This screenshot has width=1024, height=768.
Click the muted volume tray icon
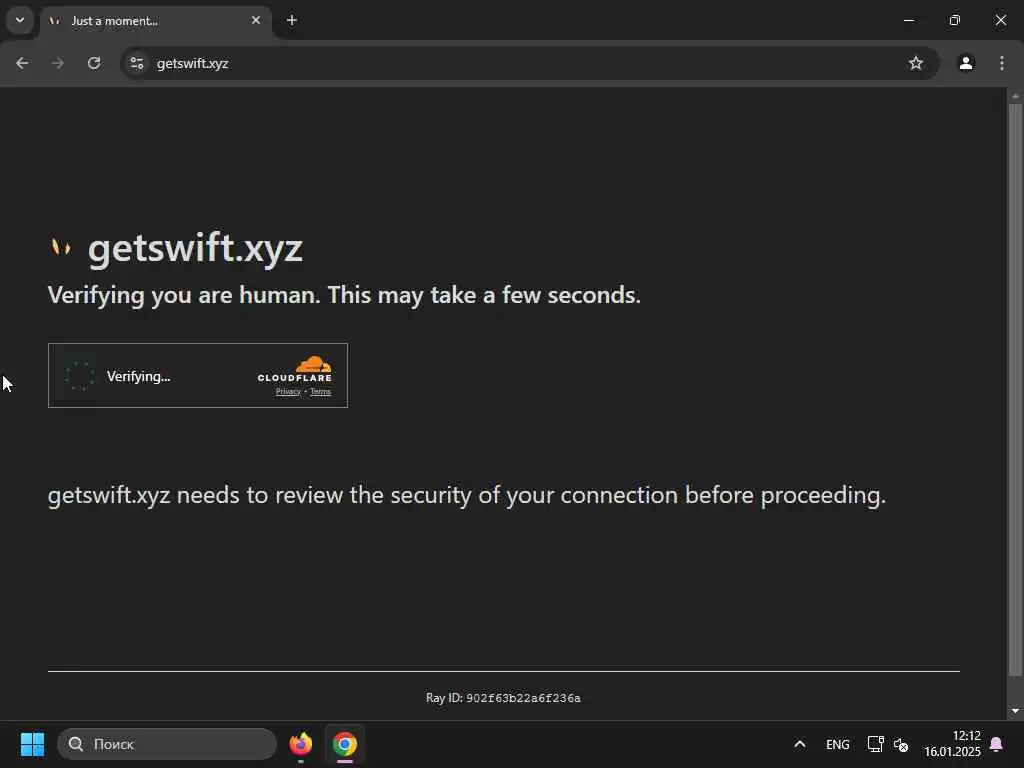click(x=901, y=744)
